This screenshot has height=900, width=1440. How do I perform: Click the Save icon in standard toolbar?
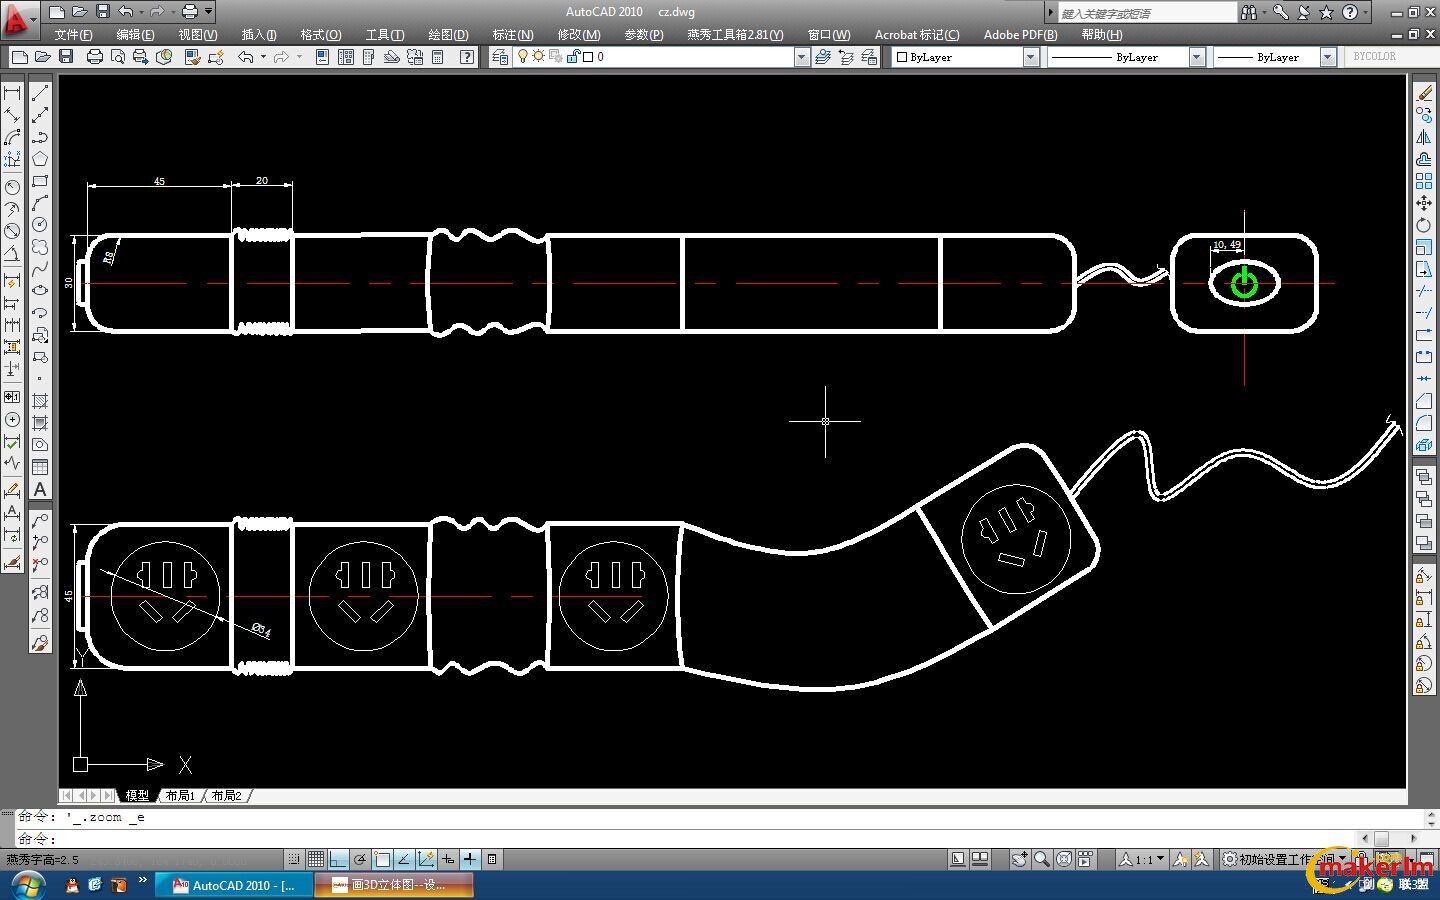(66, 57)
